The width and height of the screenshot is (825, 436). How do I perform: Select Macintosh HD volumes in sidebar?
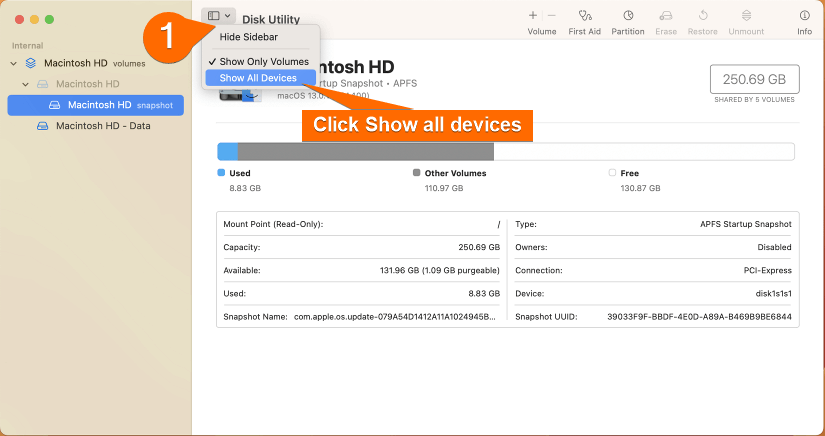point(95,63)
